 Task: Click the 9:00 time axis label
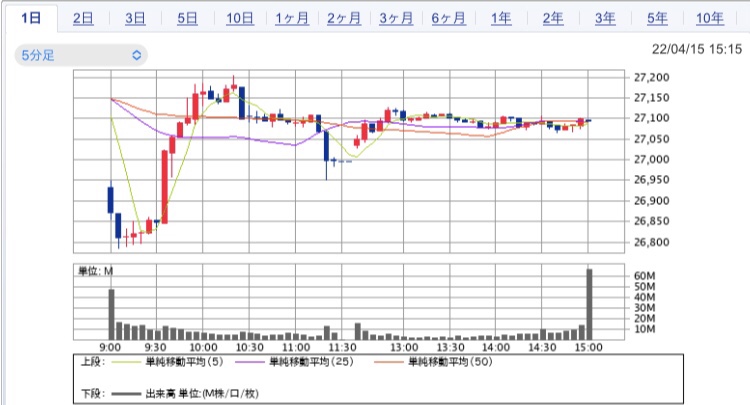(110, 347)
